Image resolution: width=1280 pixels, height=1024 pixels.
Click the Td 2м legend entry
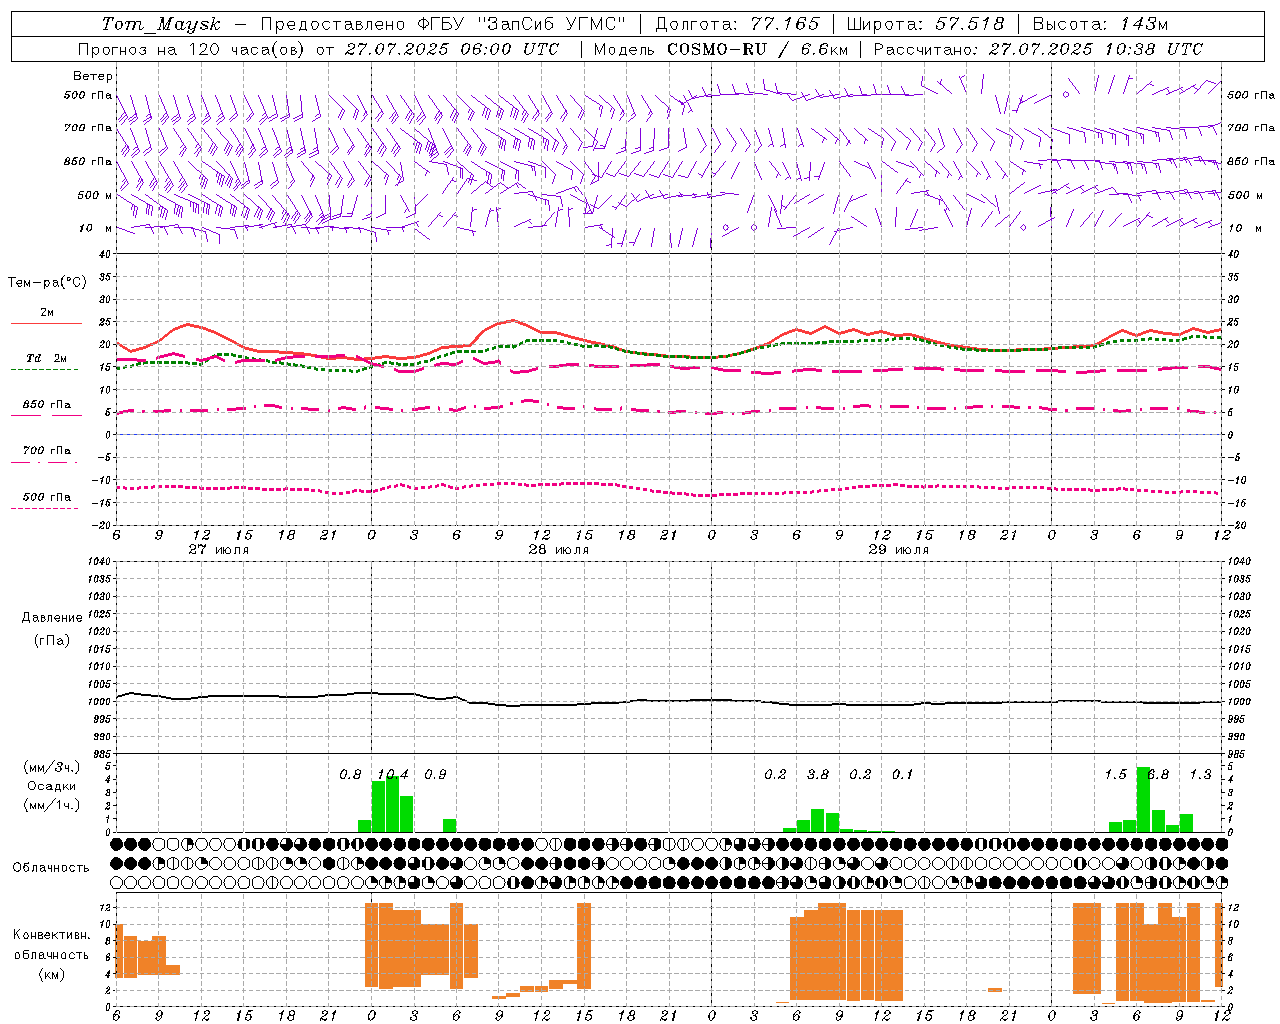tap(47, 358)
